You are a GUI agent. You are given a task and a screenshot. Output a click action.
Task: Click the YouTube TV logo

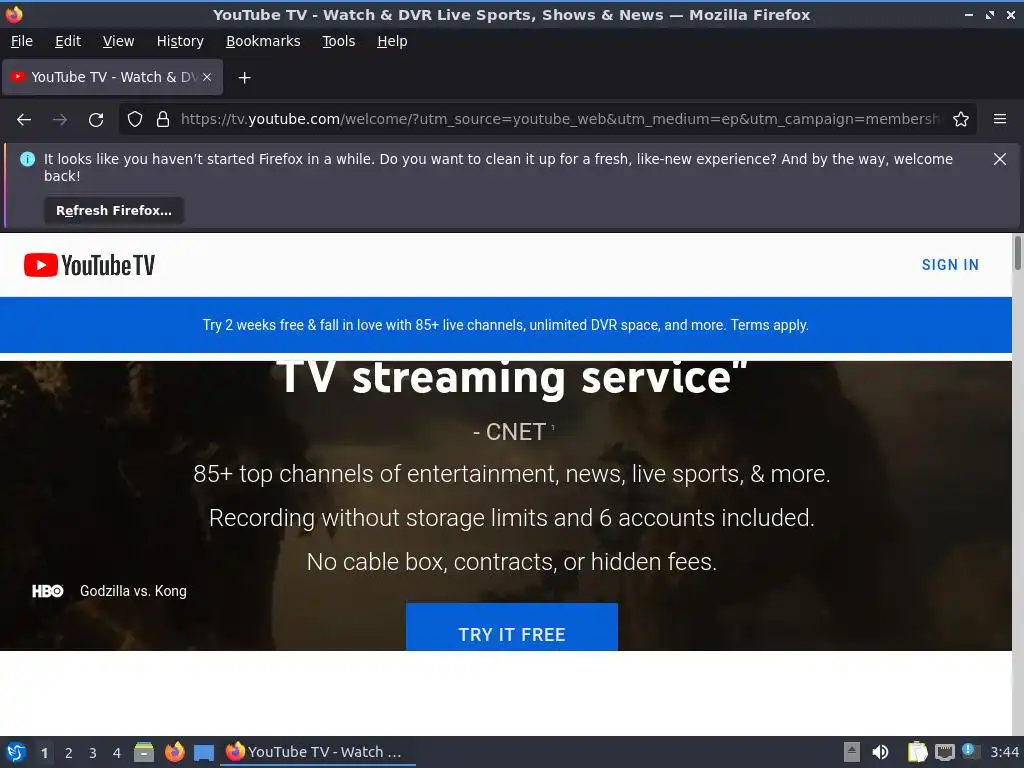(x=89, y=265)
